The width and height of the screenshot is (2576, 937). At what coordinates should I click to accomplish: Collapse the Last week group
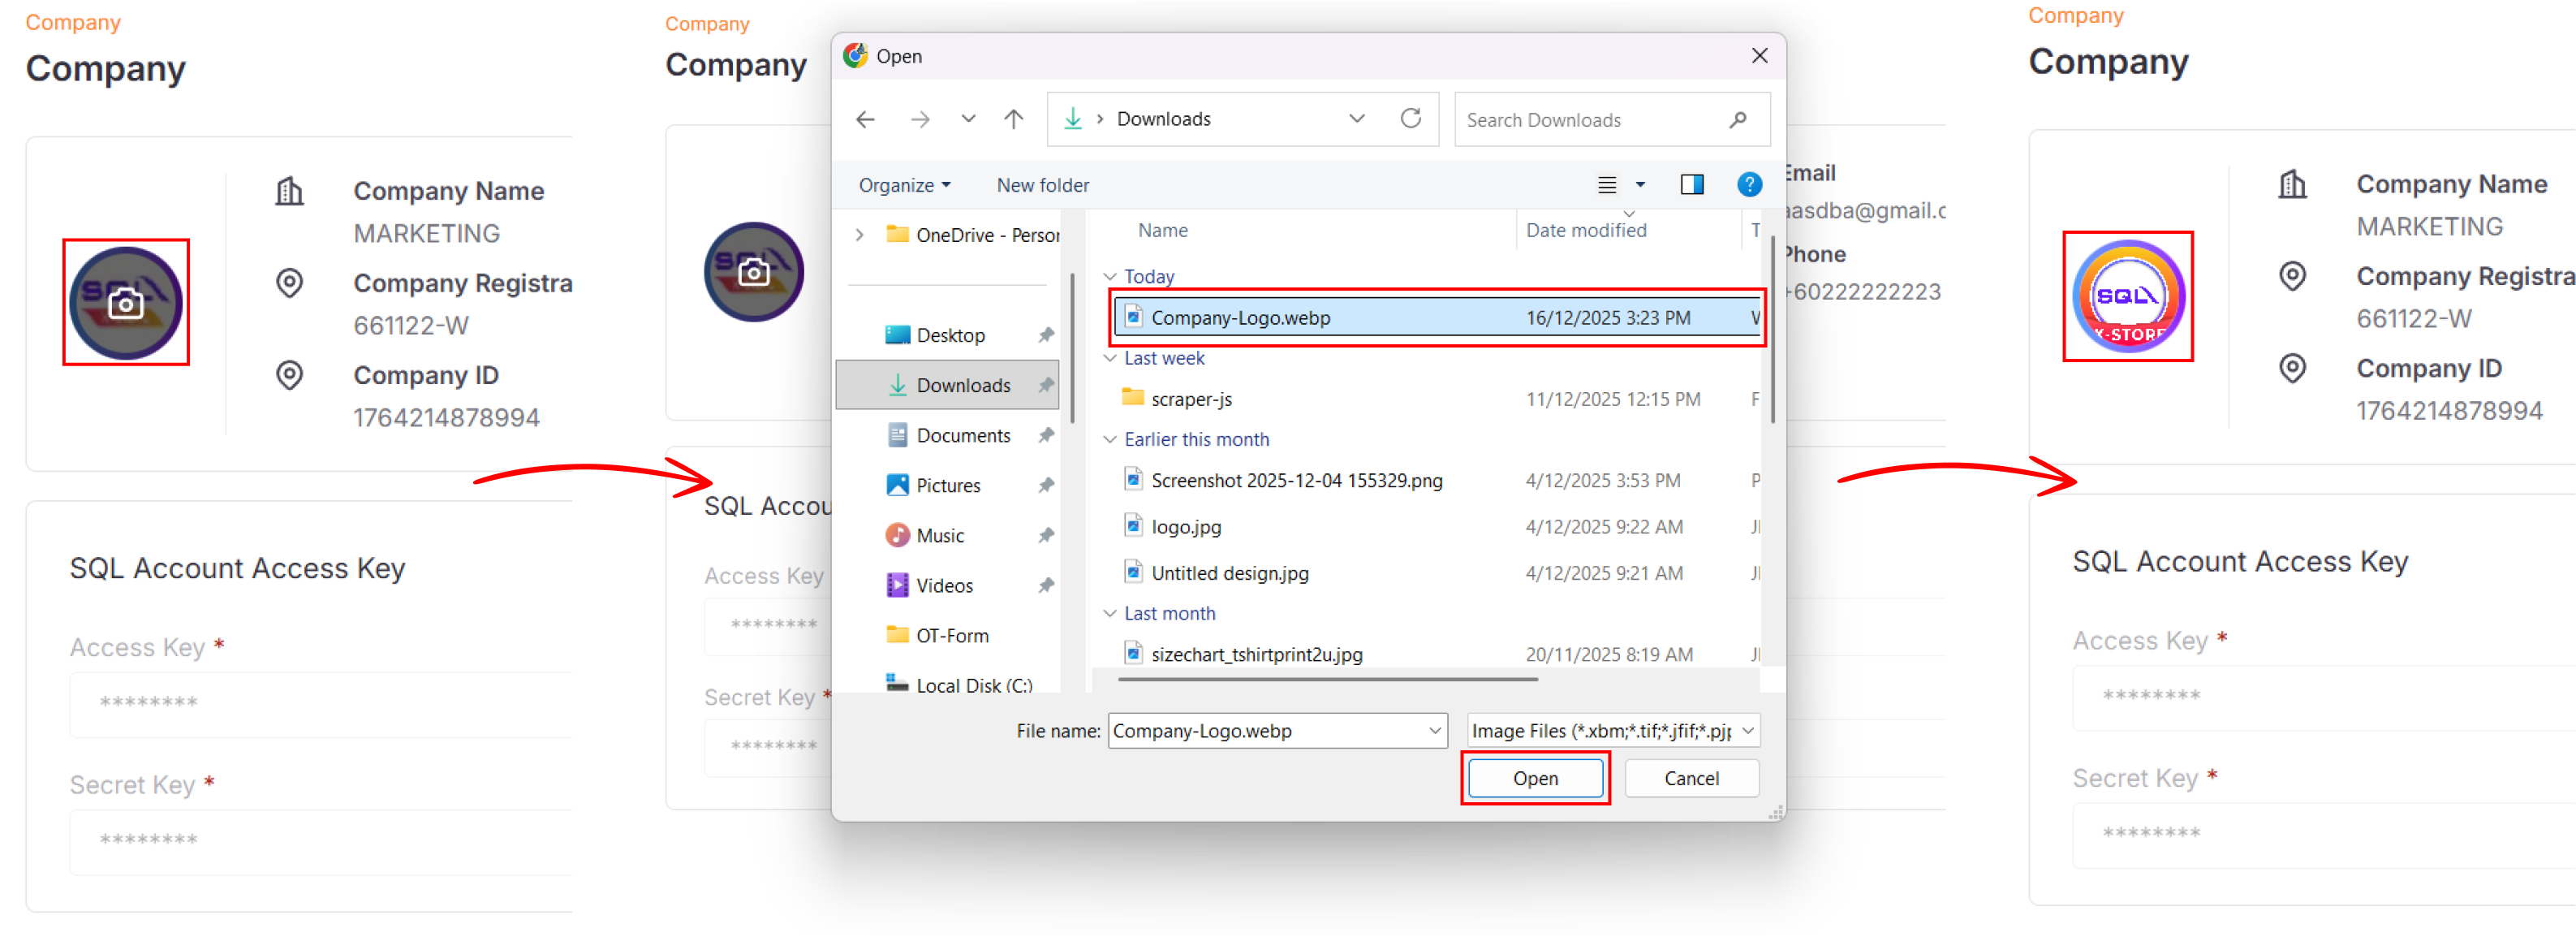(x=1110, y=358)
